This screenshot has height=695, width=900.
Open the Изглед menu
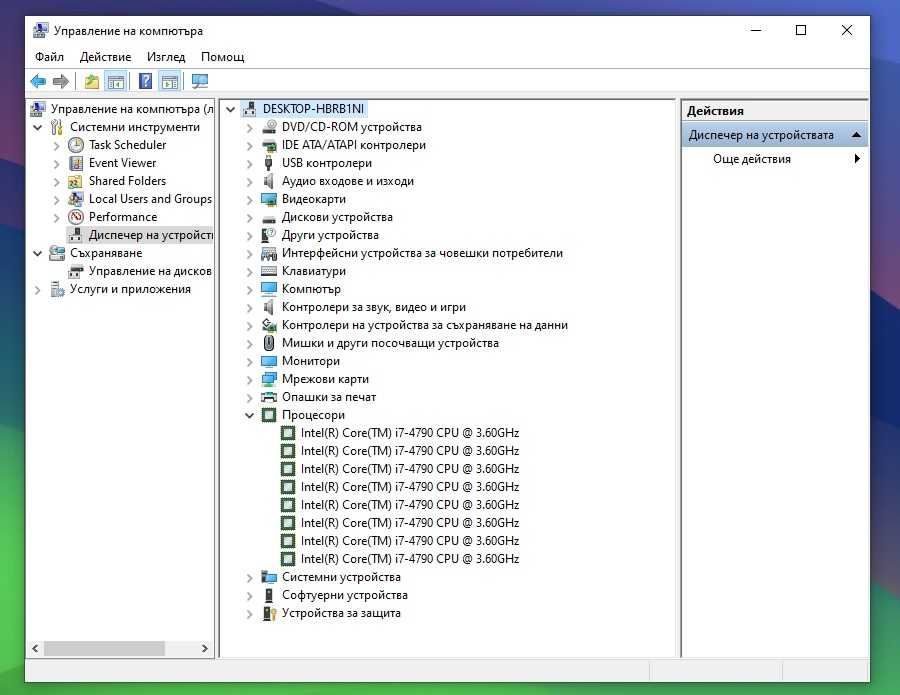166,57
